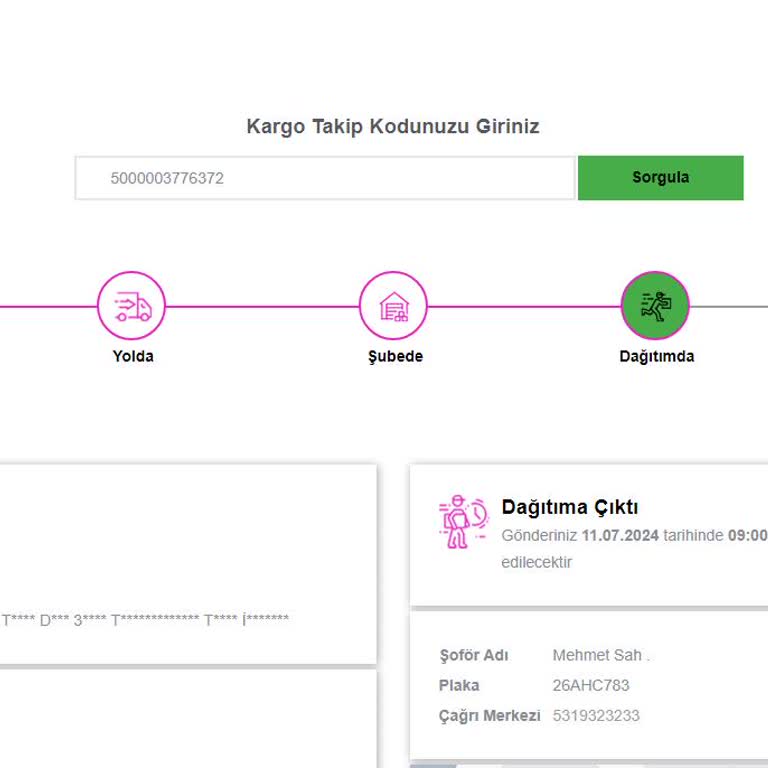
Task: Click the Şoför Adı label
Action: click(474, 656)
